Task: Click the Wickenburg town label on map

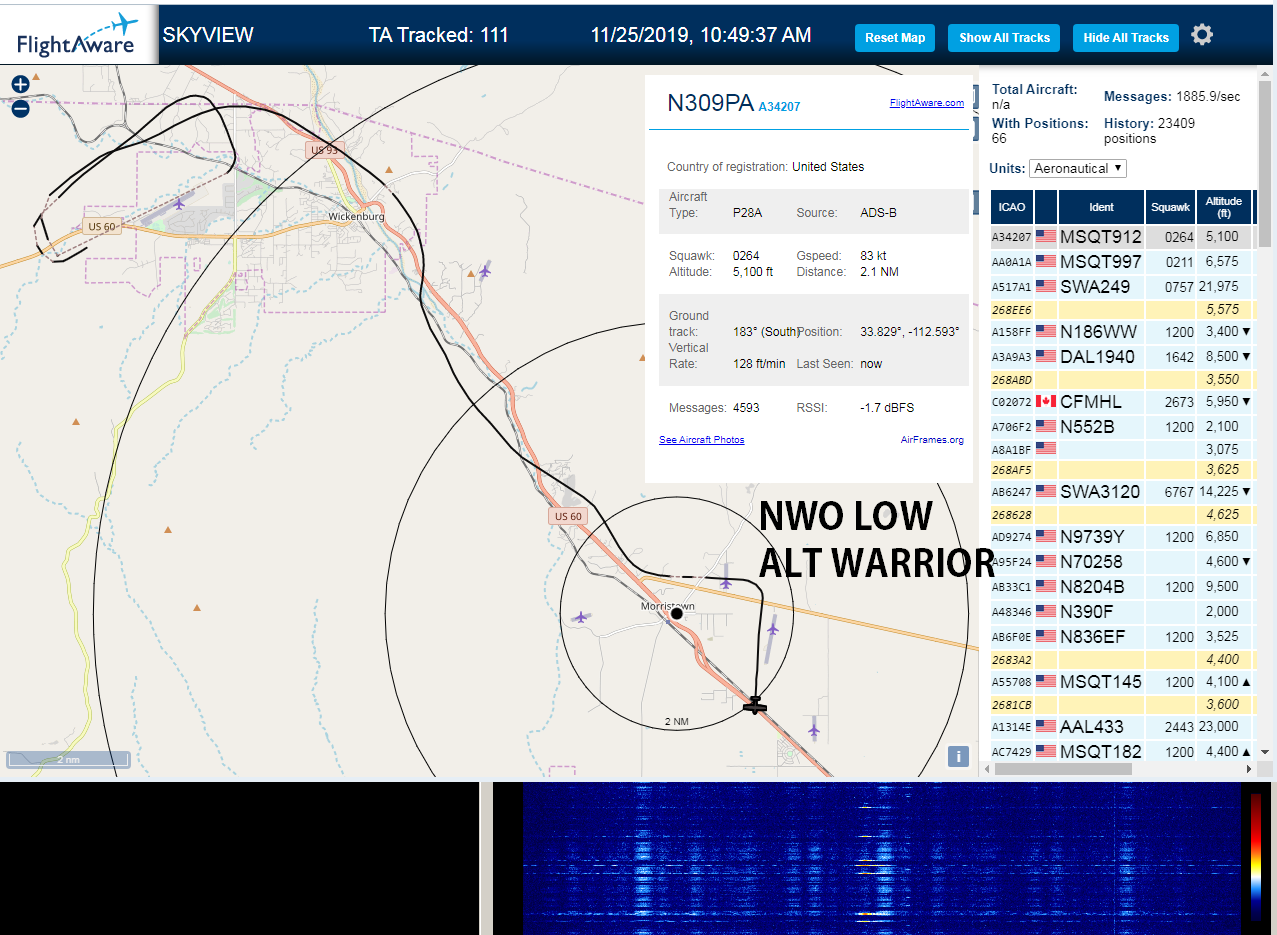Action: [357, 216]
